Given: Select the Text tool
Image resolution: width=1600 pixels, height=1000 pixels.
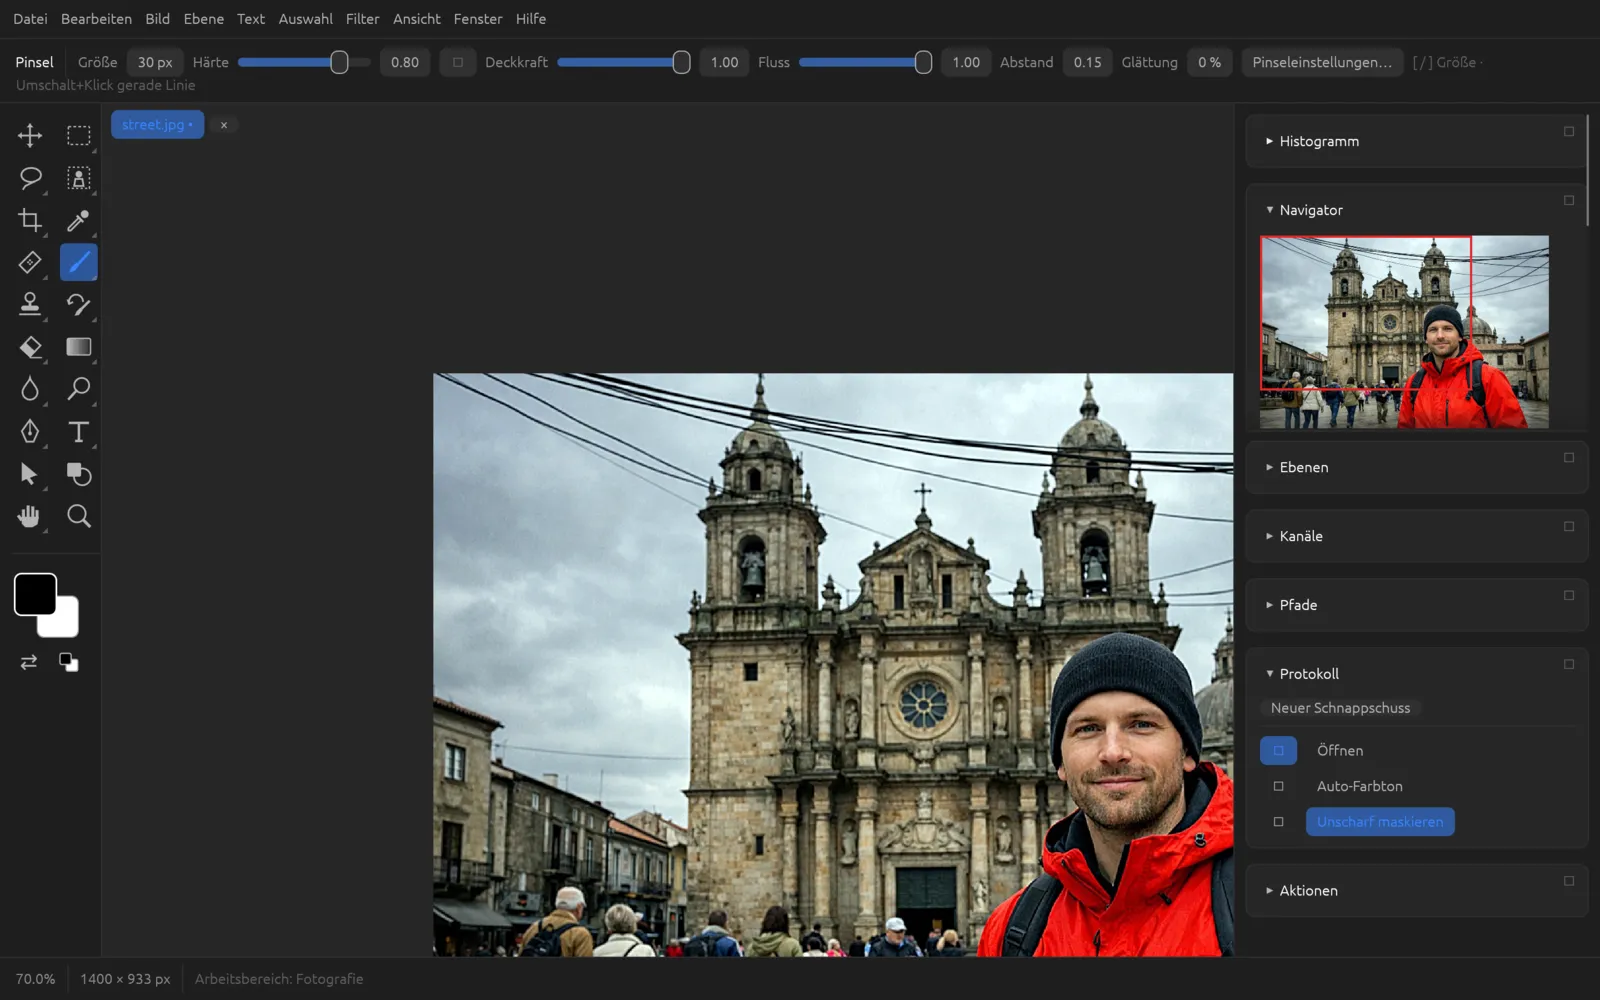Looking at the screenshot, I should point(78,431).
